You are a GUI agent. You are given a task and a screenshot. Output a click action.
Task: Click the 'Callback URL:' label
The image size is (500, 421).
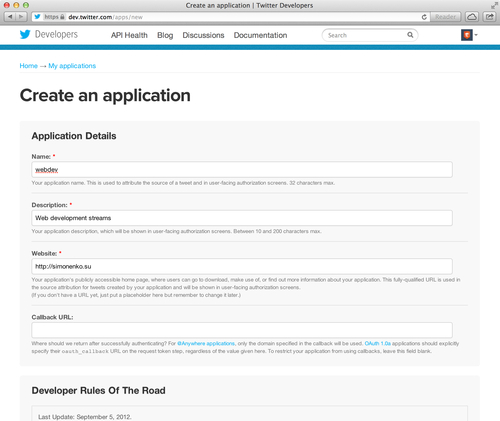click(x=52, y=317)
